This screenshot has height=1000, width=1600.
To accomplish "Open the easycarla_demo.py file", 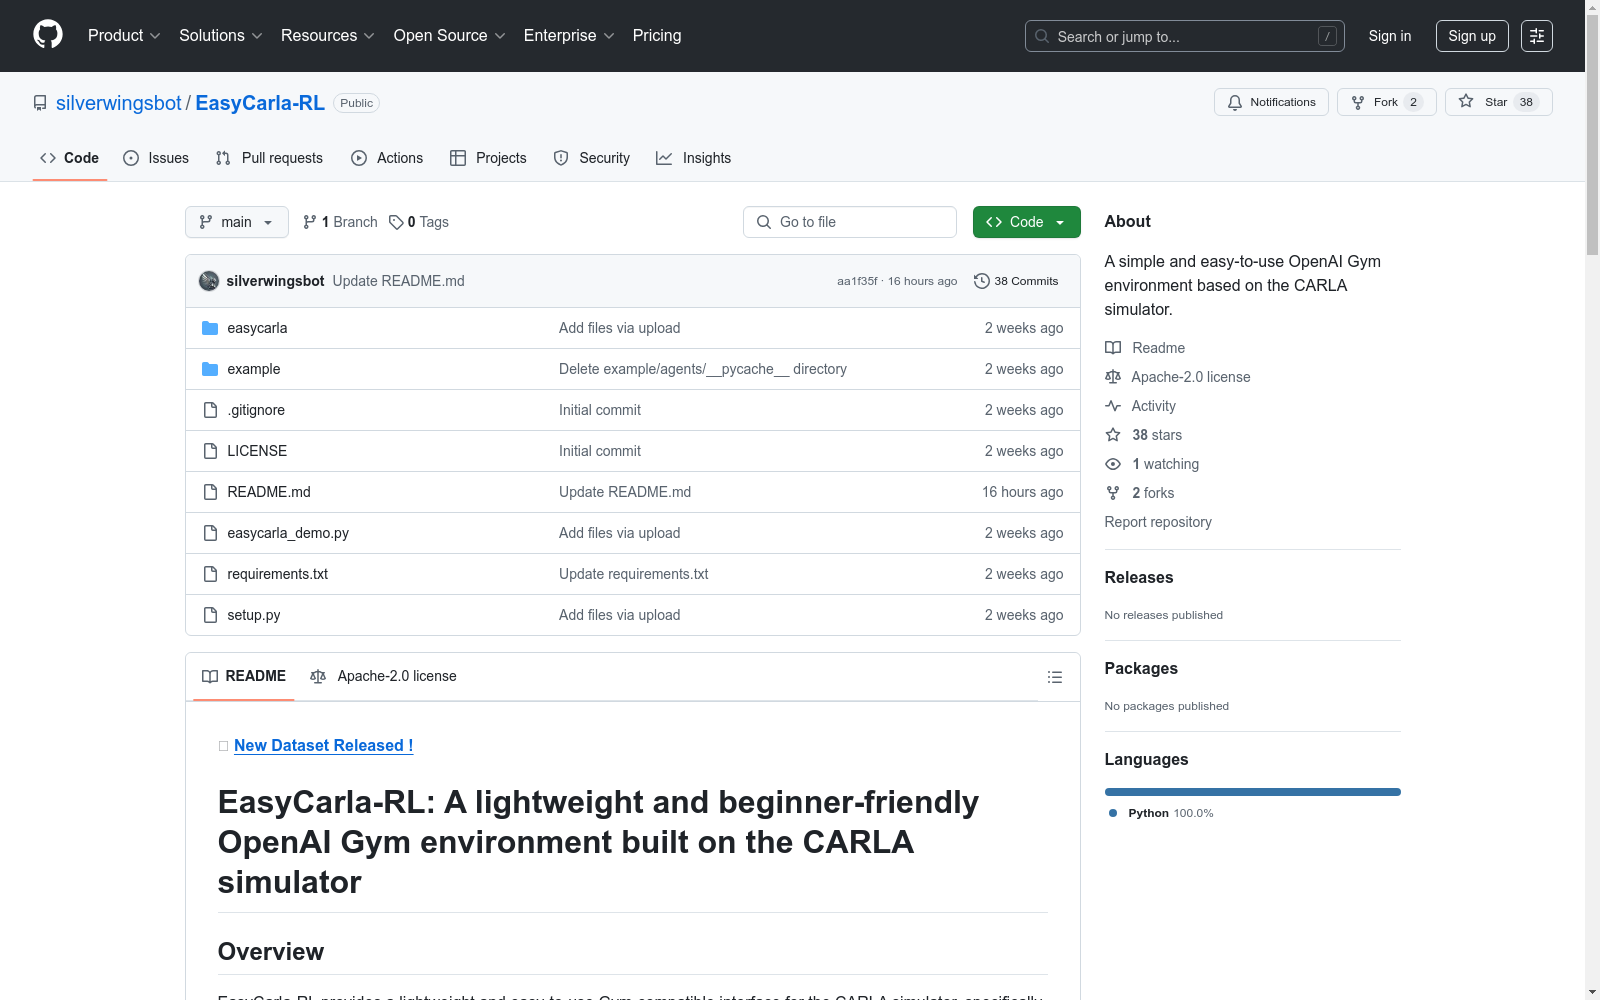I will 288,533.
